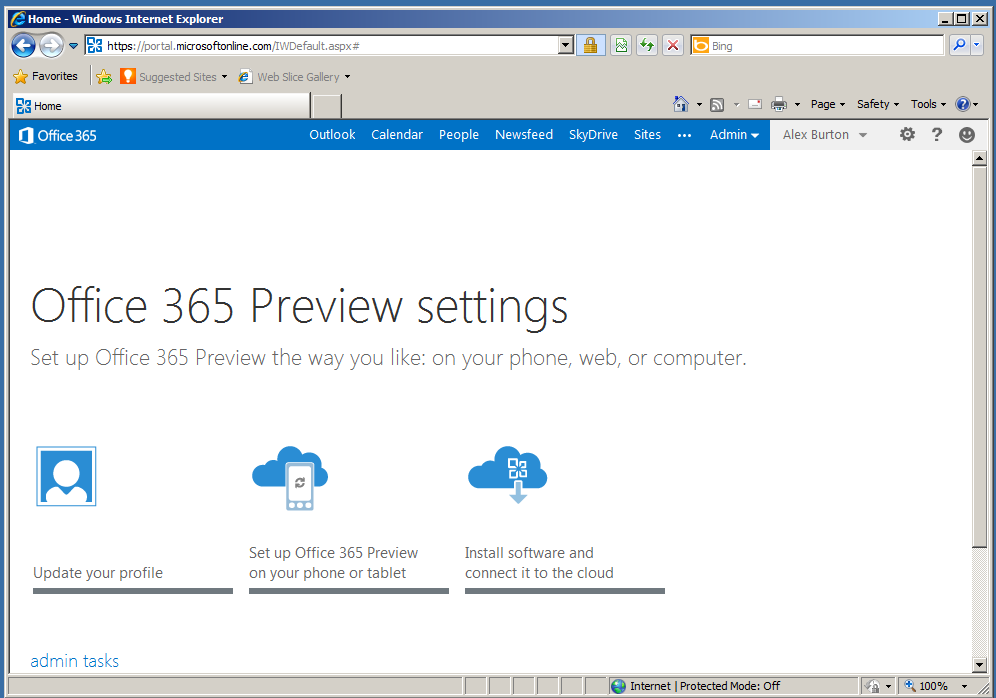Click the Home page house icon

pyautogui.click(x=681, y=104)
